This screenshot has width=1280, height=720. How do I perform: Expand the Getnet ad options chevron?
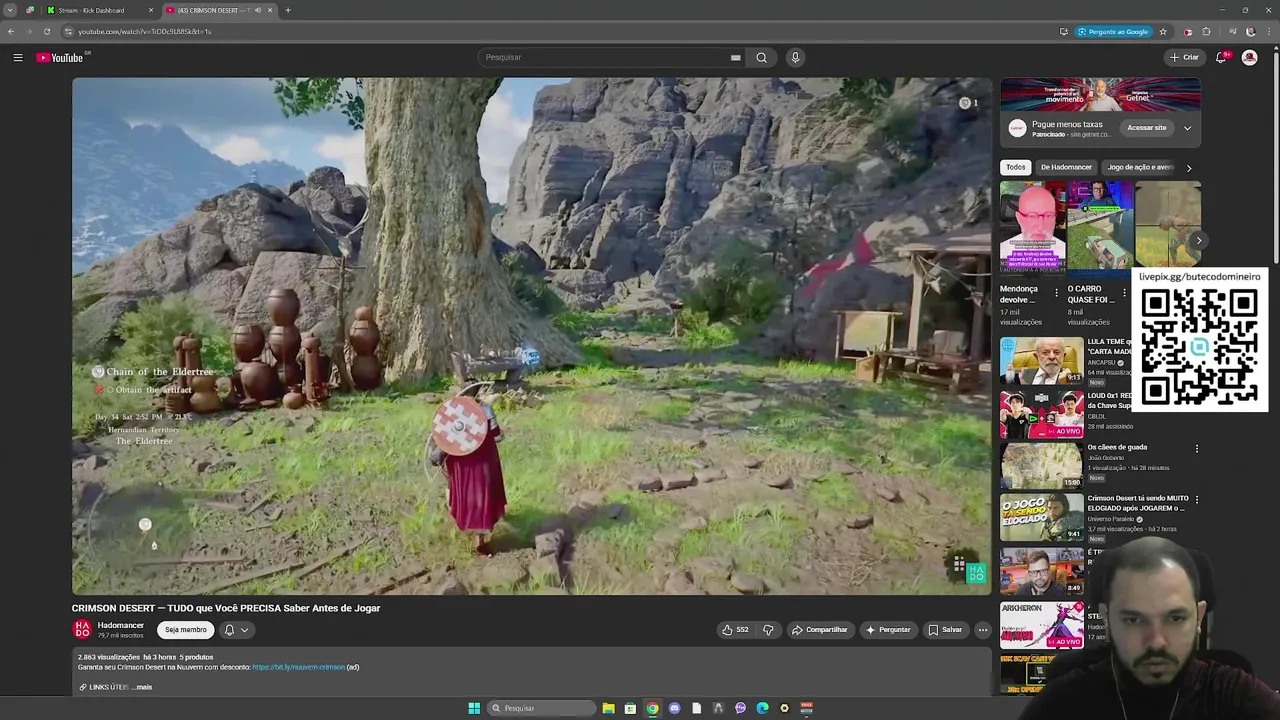[1187, 128]
